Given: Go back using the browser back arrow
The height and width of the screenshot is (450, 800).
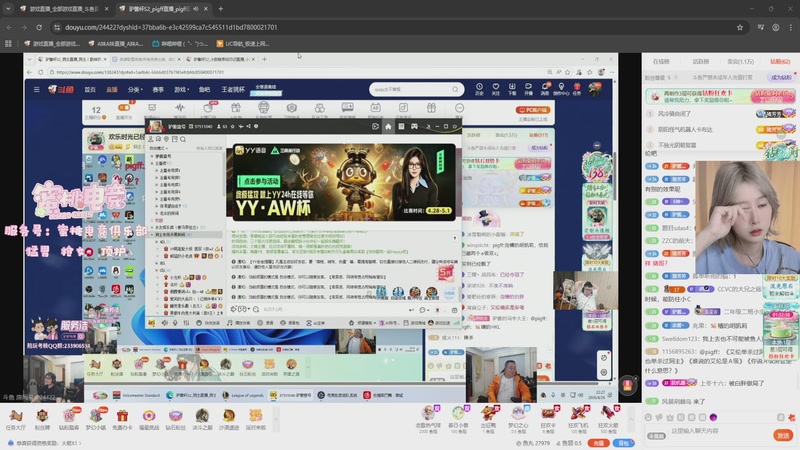Looking at the screenshot, I should pyautogui.click(x=9, y=27).
